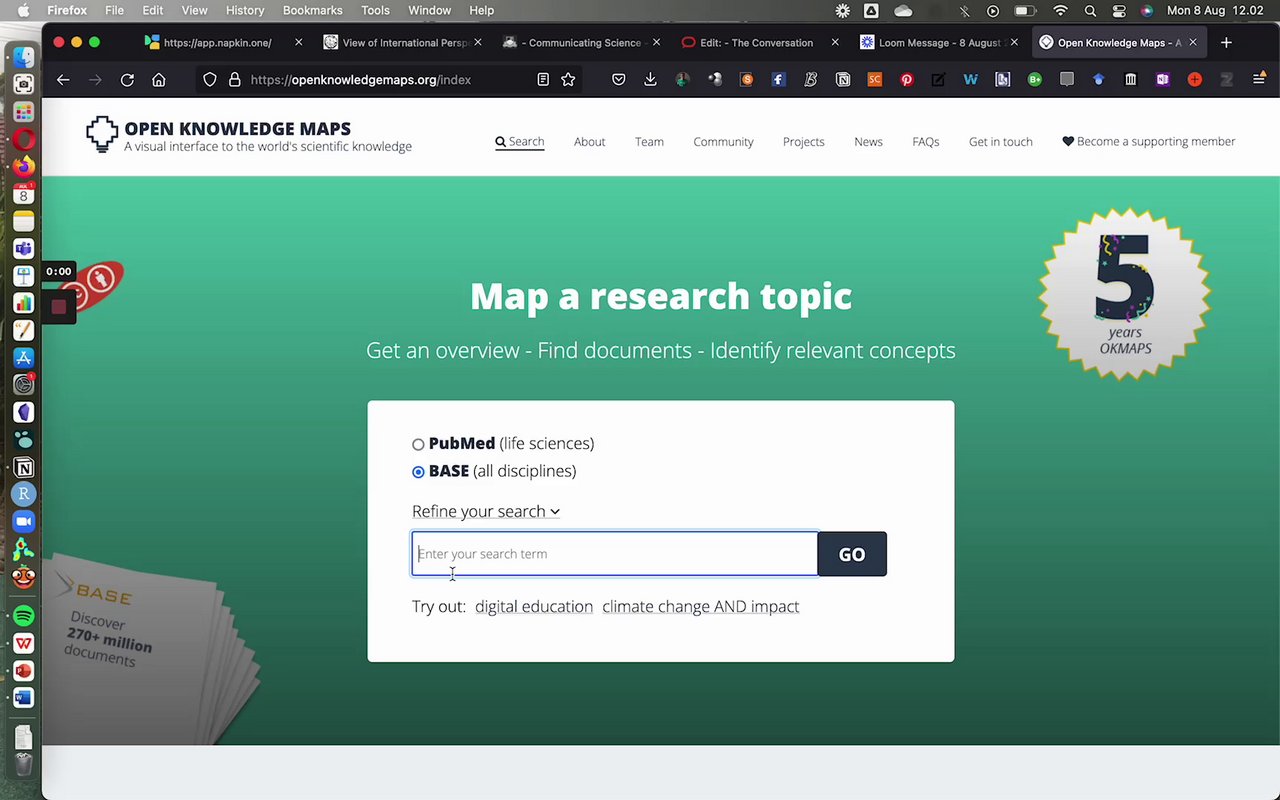Bookmark this page with the star icon
Viewport: 1280px width, 800px height.
tap(568, 80)
